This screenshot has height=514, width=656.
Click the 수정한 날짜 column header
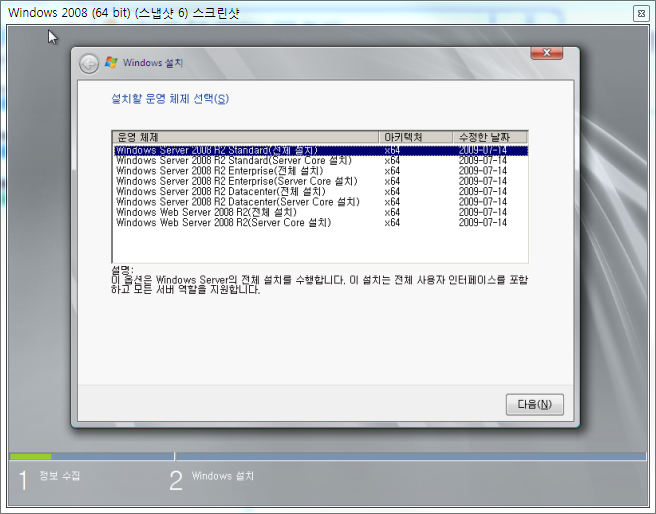pos(490,137)
